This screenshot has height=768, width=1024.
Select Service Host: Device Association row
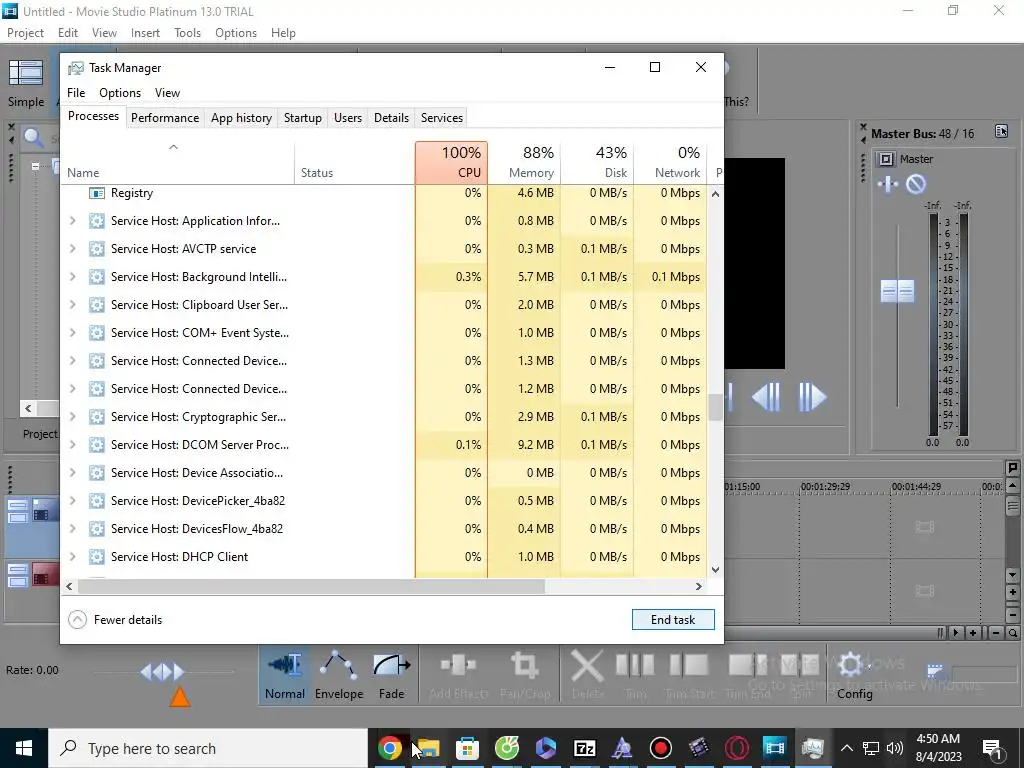pos(383,473)
